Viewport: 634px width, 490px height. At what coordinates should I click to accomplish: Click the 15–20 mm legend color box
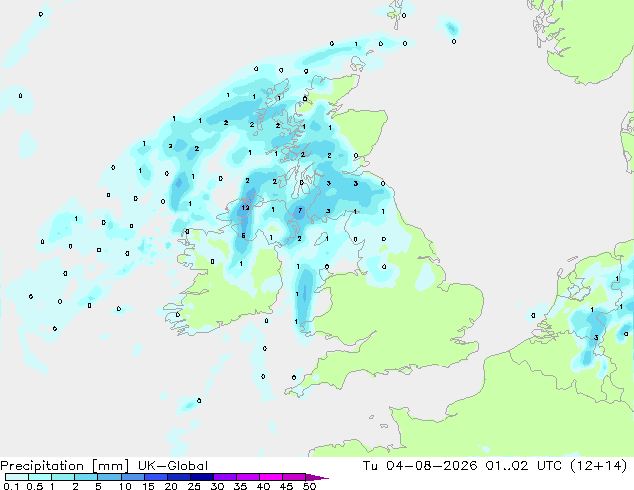[155, 477]
